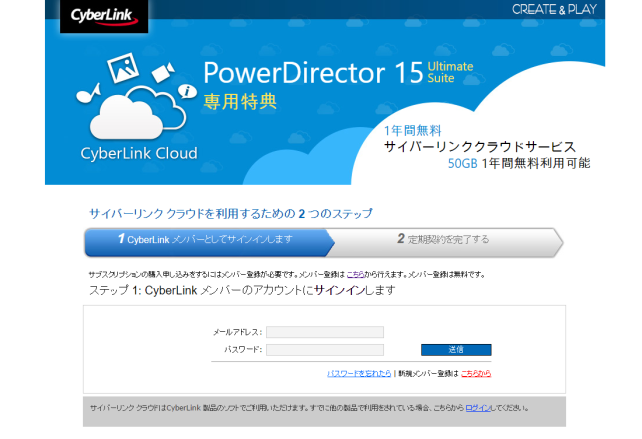642x439 pixels.
Task: Focus the パスワード input field
Action: (x=325, y=350)
